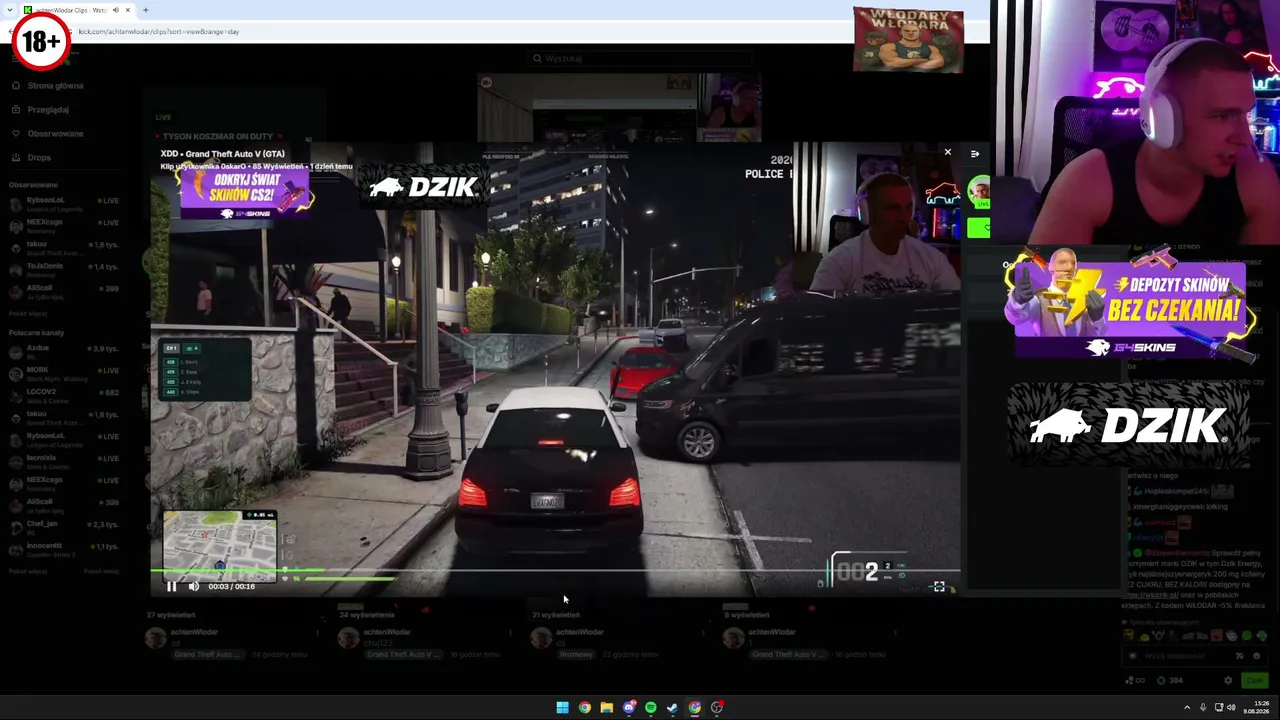The width and height of the screenshot is (1280, 720).
Task: Click the Strona główna home icon
Action: 15,86
